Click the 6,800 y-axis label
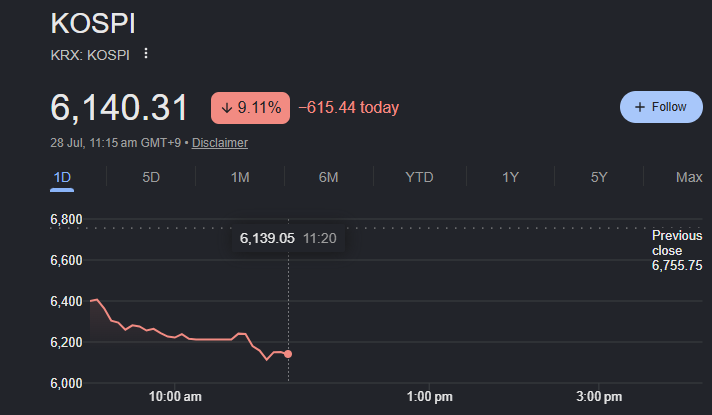 coord(66,219)
